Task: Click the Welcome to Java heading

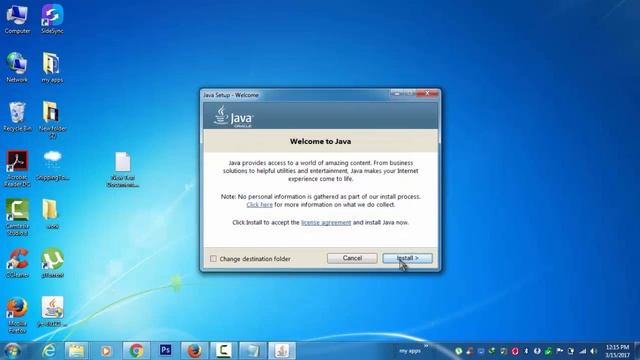Action: click(x=320, y=142)
